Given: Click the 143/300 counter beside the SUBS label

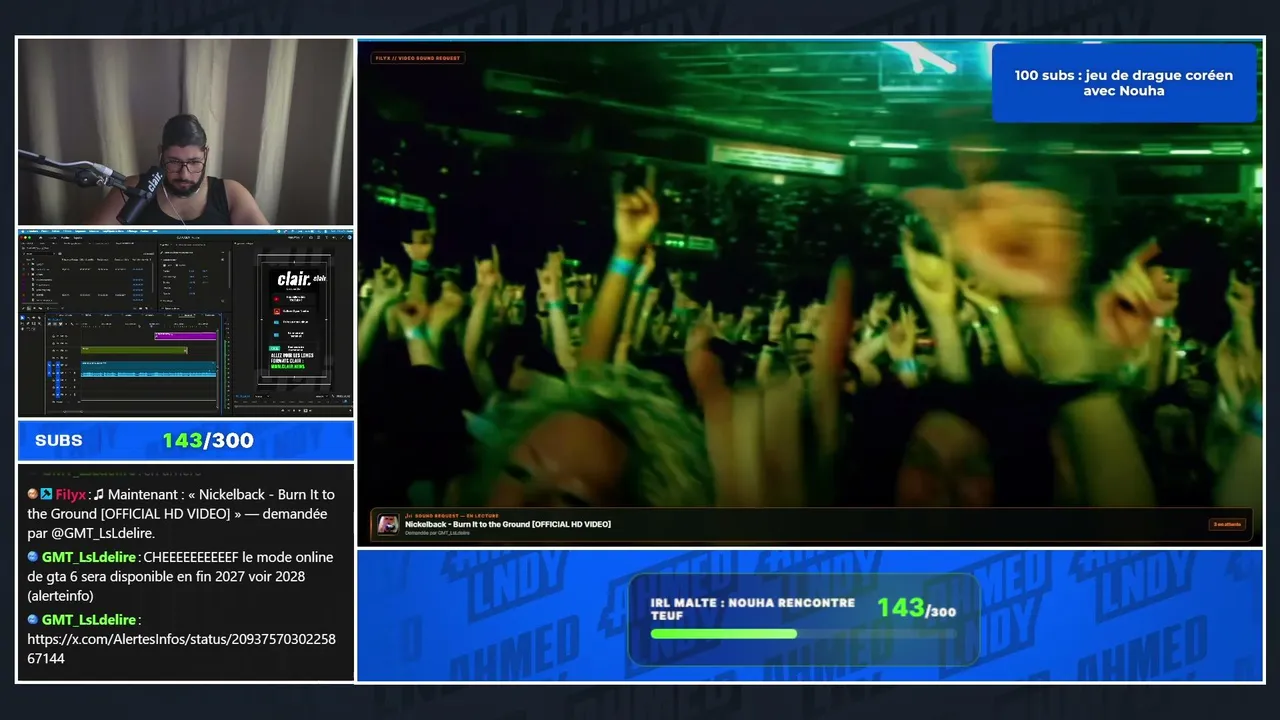Looking at the screenshot, I should [x=208, y=441].
